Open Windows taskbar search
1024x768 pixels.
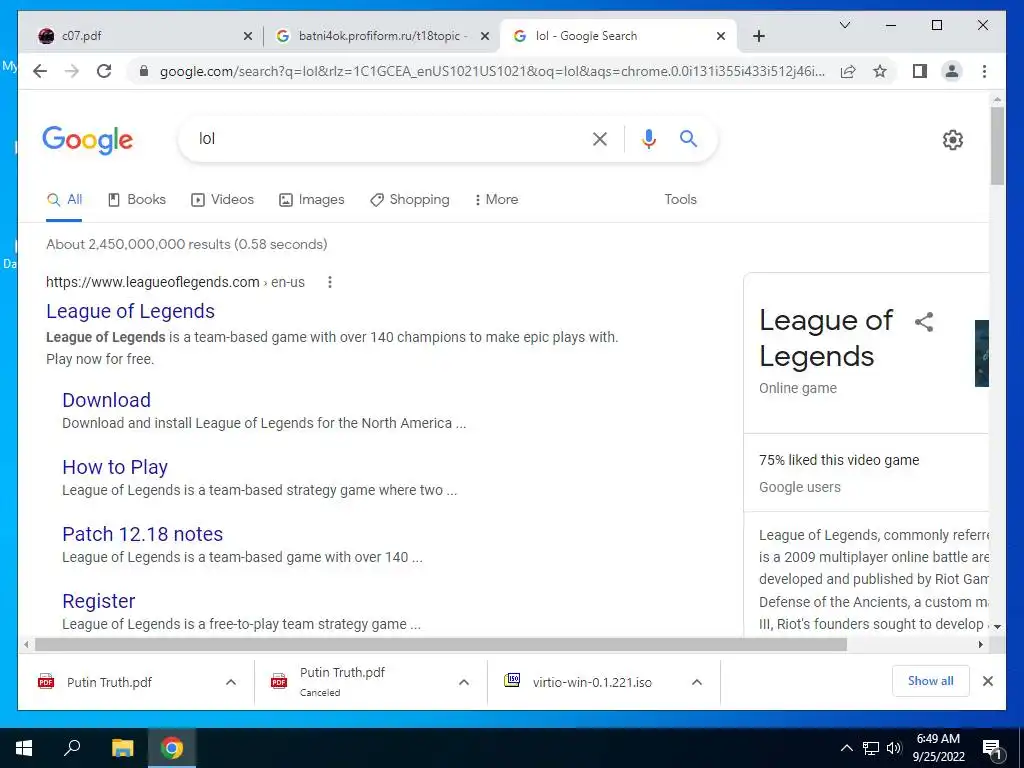(72, 748)
